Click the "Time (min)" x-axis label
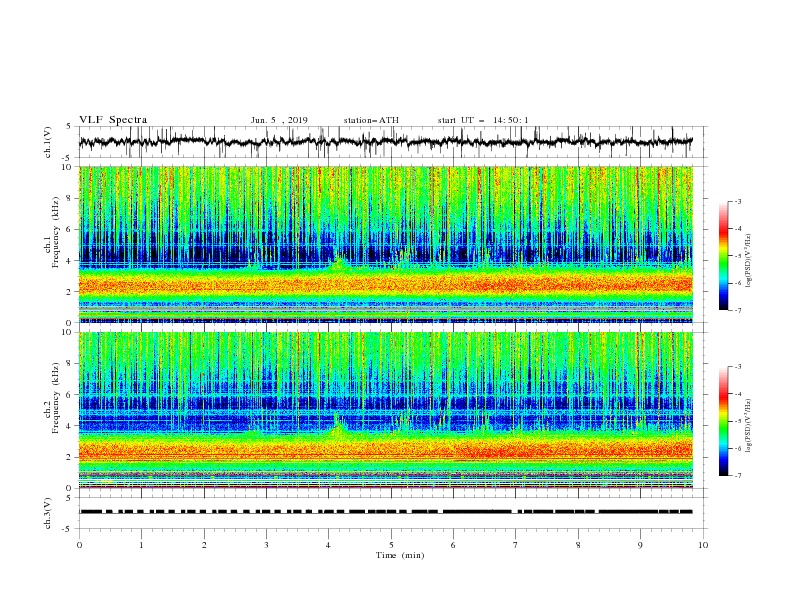Viewport: 792px width, 612px height. click(x=400, y=555)
